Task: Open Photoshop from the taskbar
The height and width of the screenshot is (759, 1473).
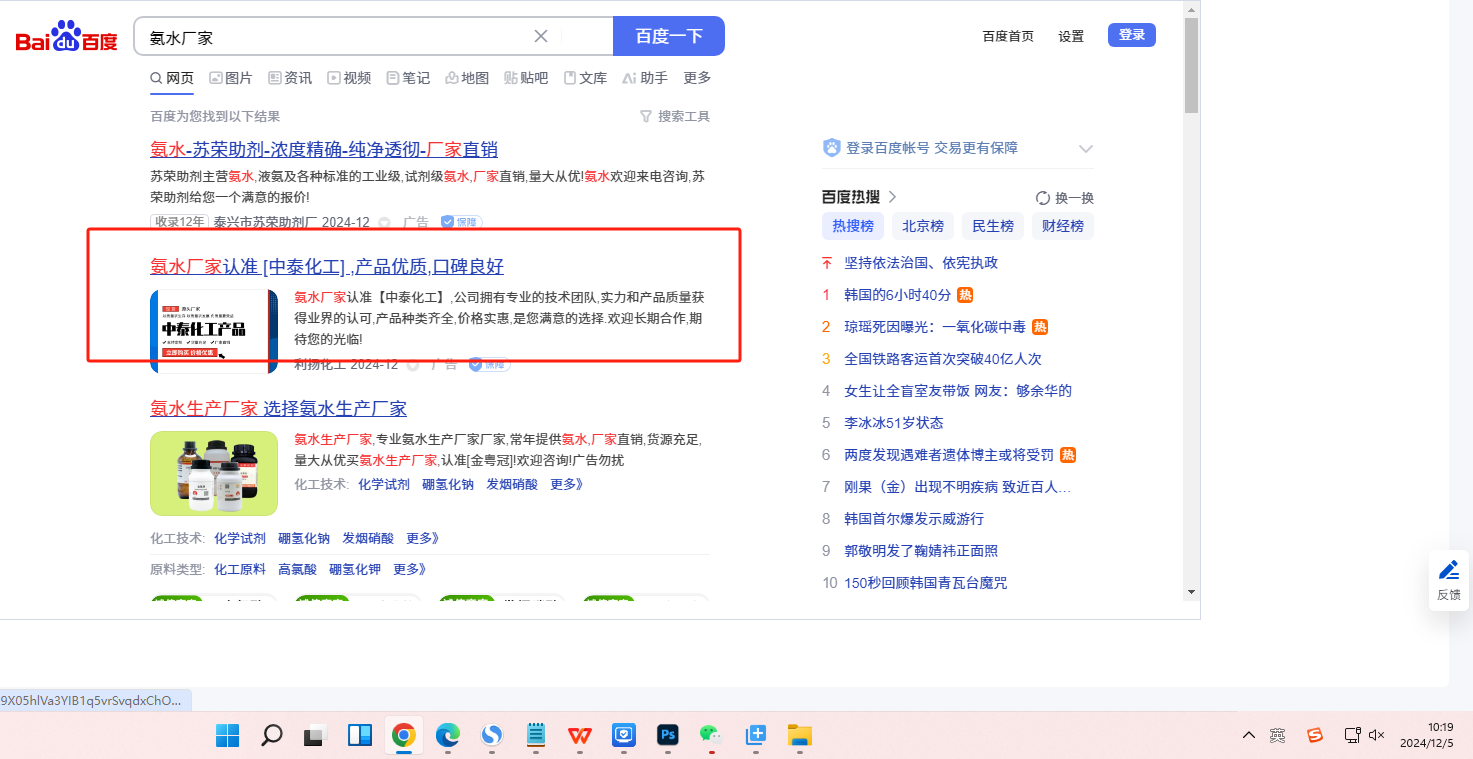Action: pyautogui.click(x=668, y=736)
